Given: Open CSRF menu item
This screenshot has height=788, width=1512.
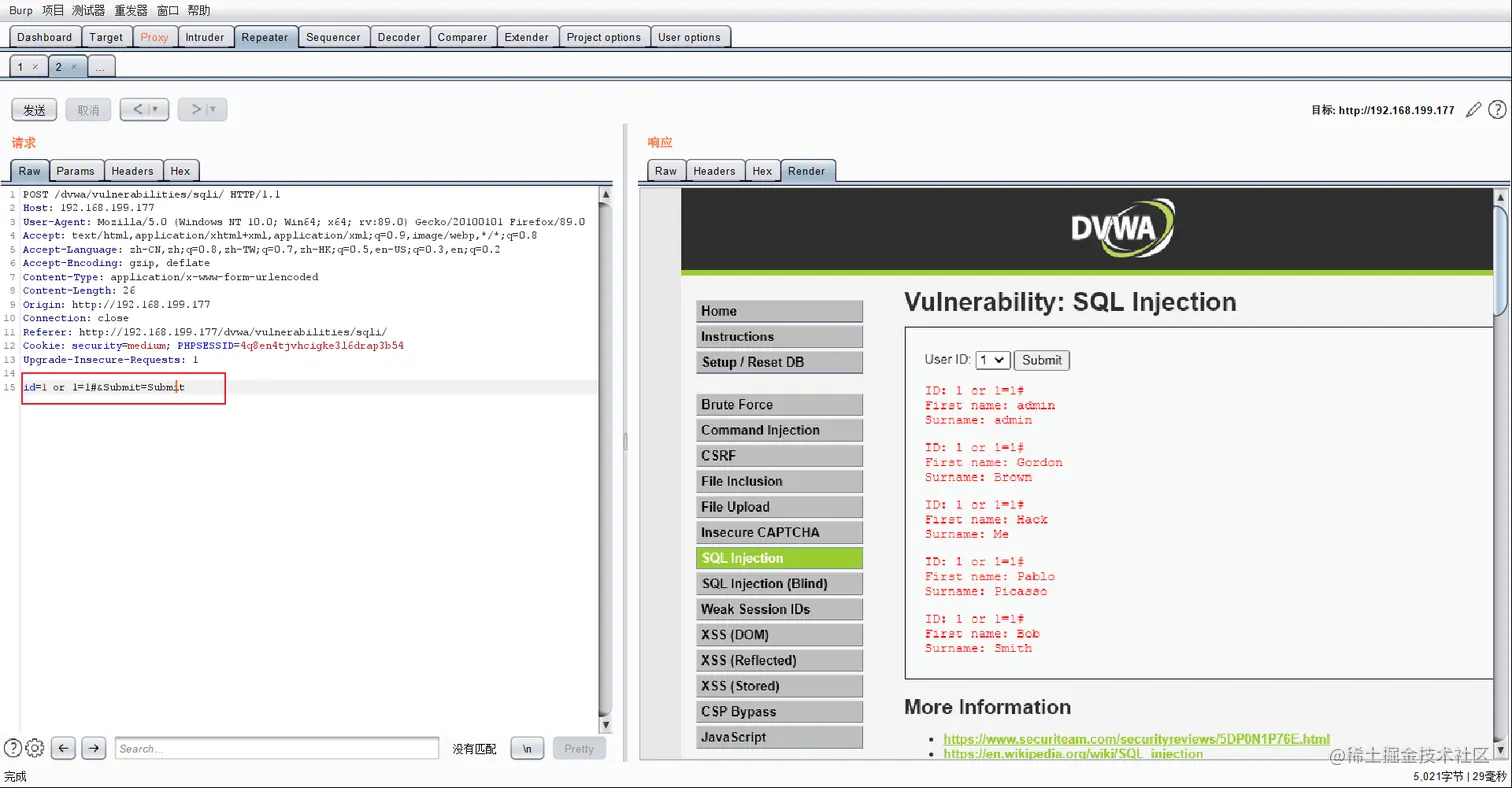Looking at the screenshot, I should click(x=779, y=456).
